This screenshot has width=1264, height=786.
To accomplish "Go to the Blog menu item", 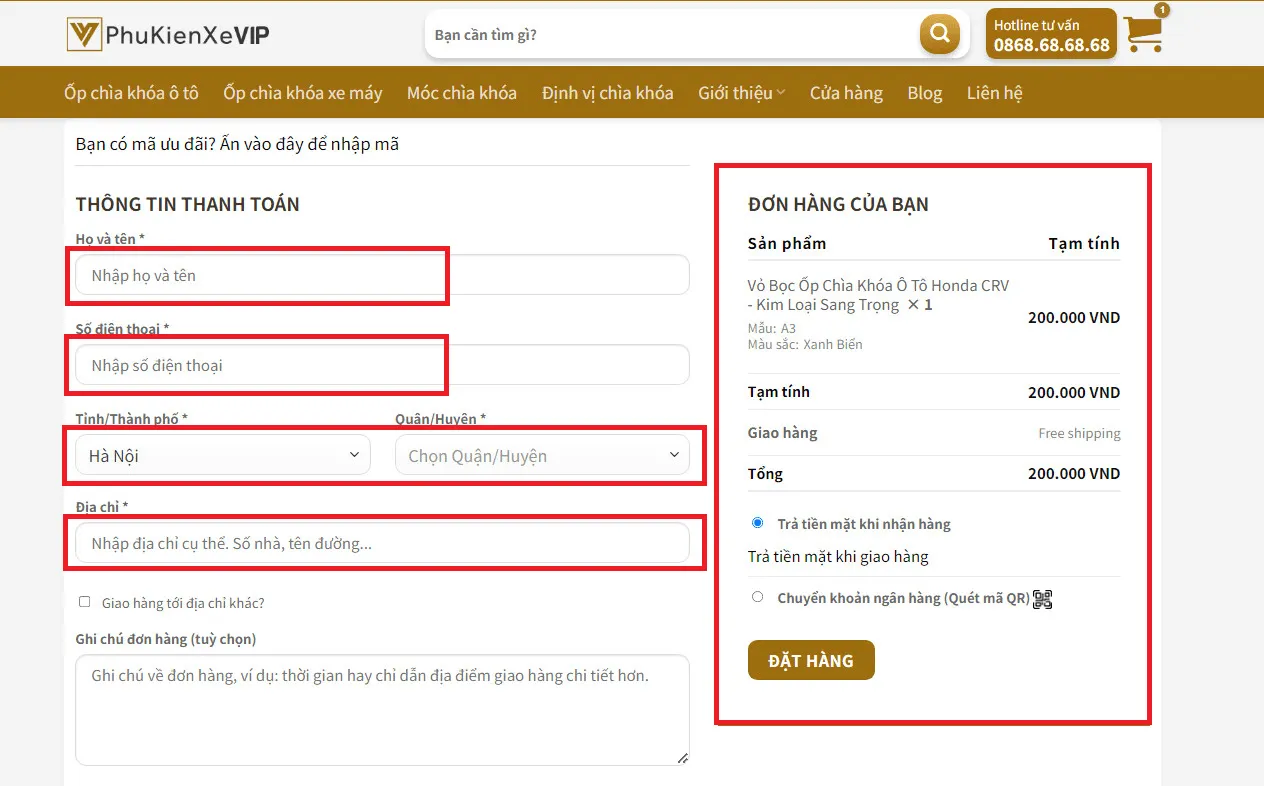I will click(x=924, y=93).
